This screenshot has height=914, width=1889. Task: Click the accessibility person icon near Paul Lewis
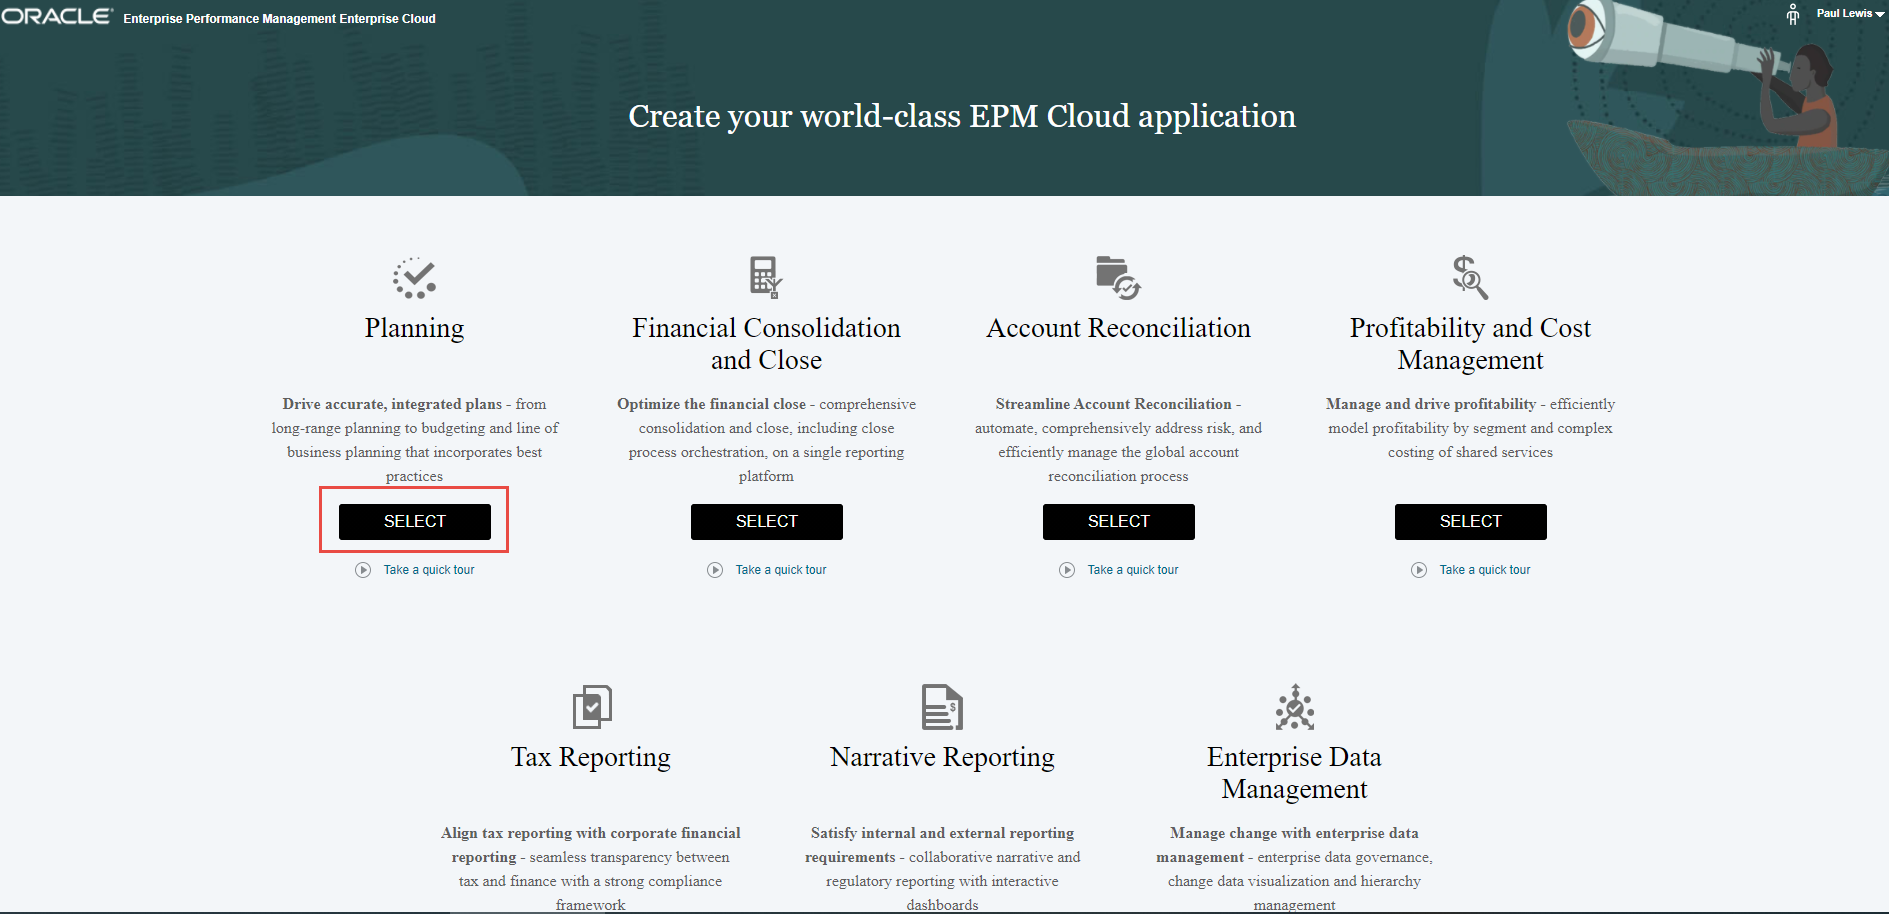(x=1792, y=14)
